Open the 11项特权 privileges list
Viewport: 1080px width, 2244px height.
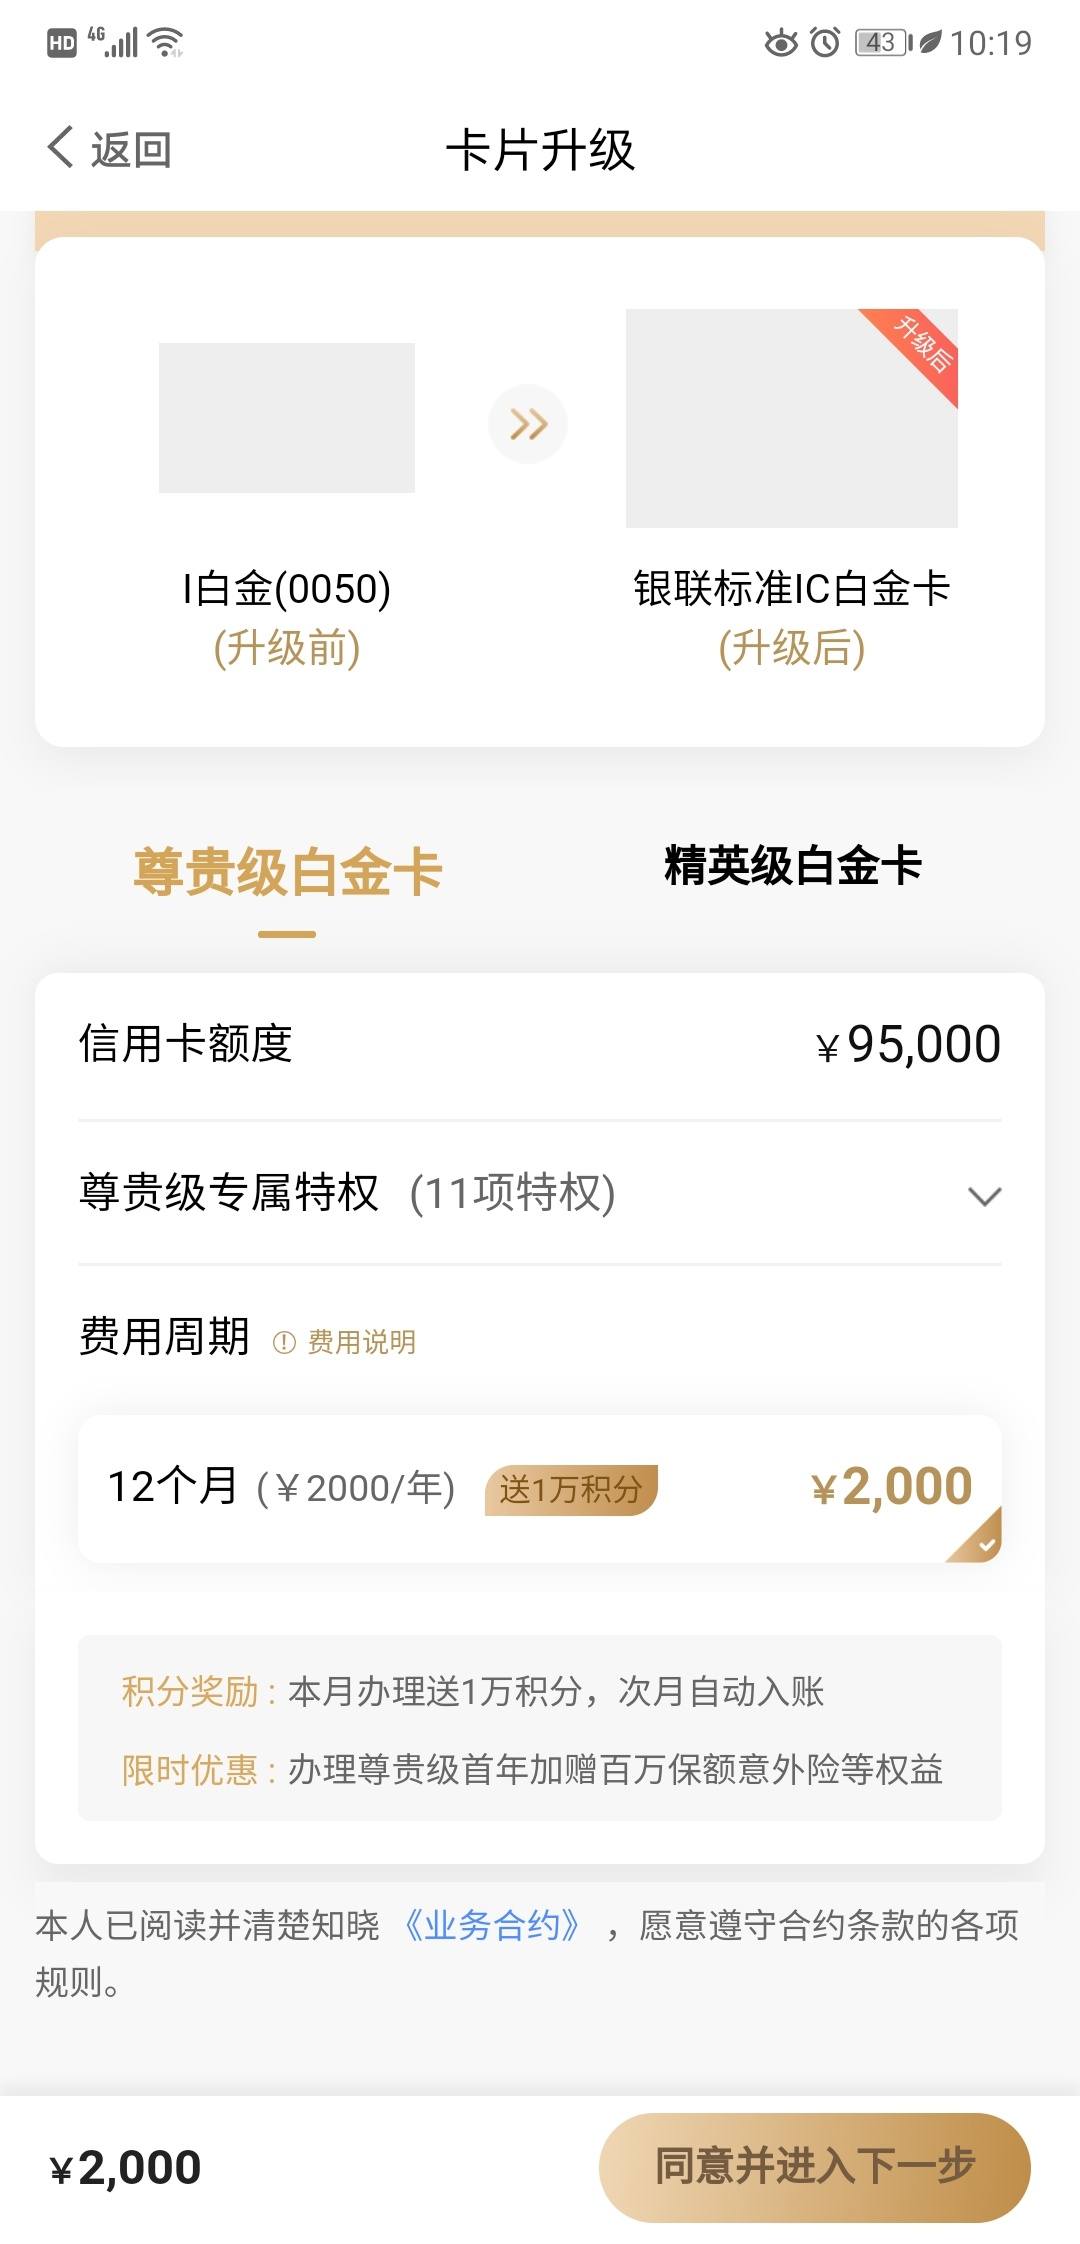(x=513, y=1192)
